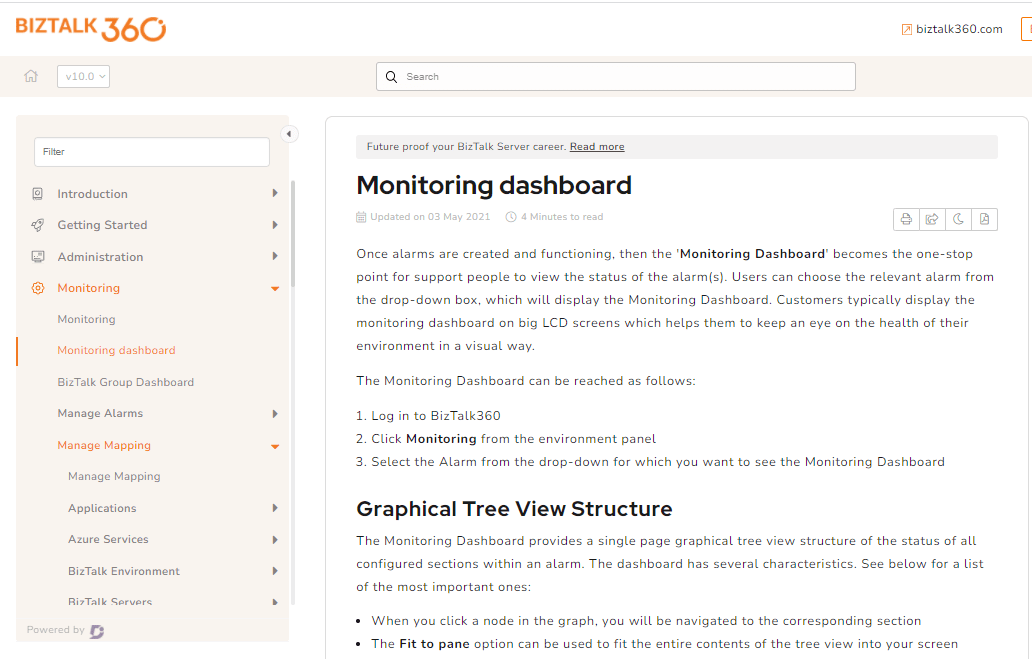
Task: Share this article via the share icon
Action: pos(932,218)
